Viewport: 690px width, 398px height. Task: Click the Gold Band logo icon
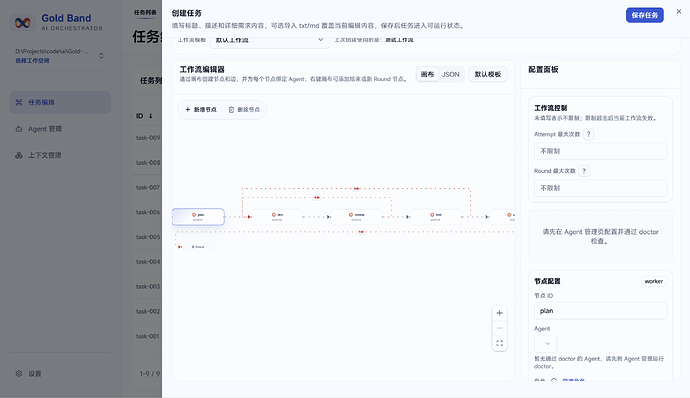pos(22,22)
